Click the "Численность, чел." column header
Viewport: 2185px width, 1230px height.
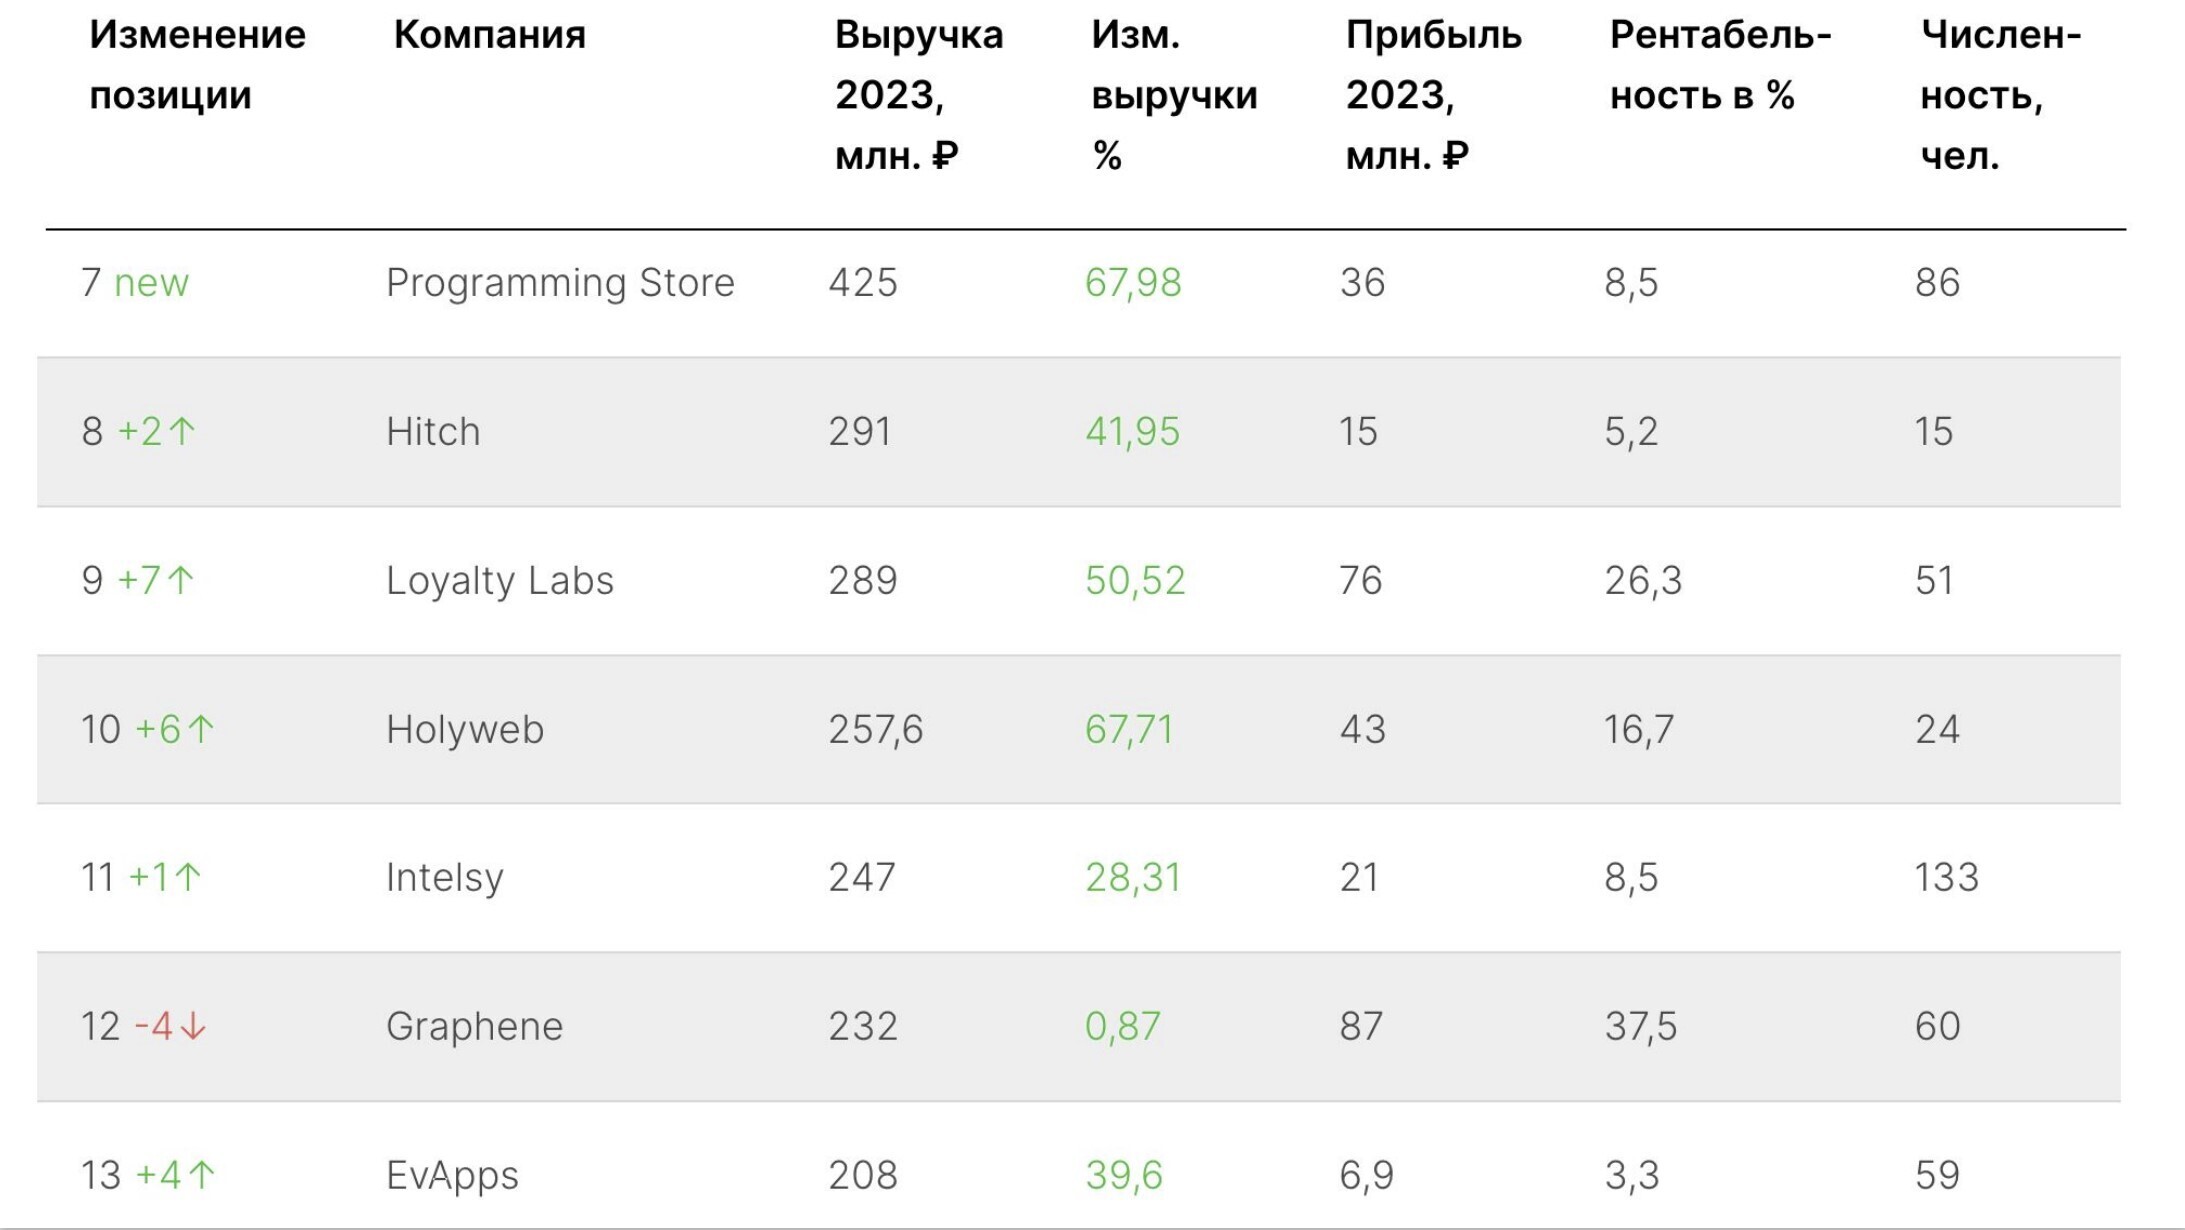1999,95
